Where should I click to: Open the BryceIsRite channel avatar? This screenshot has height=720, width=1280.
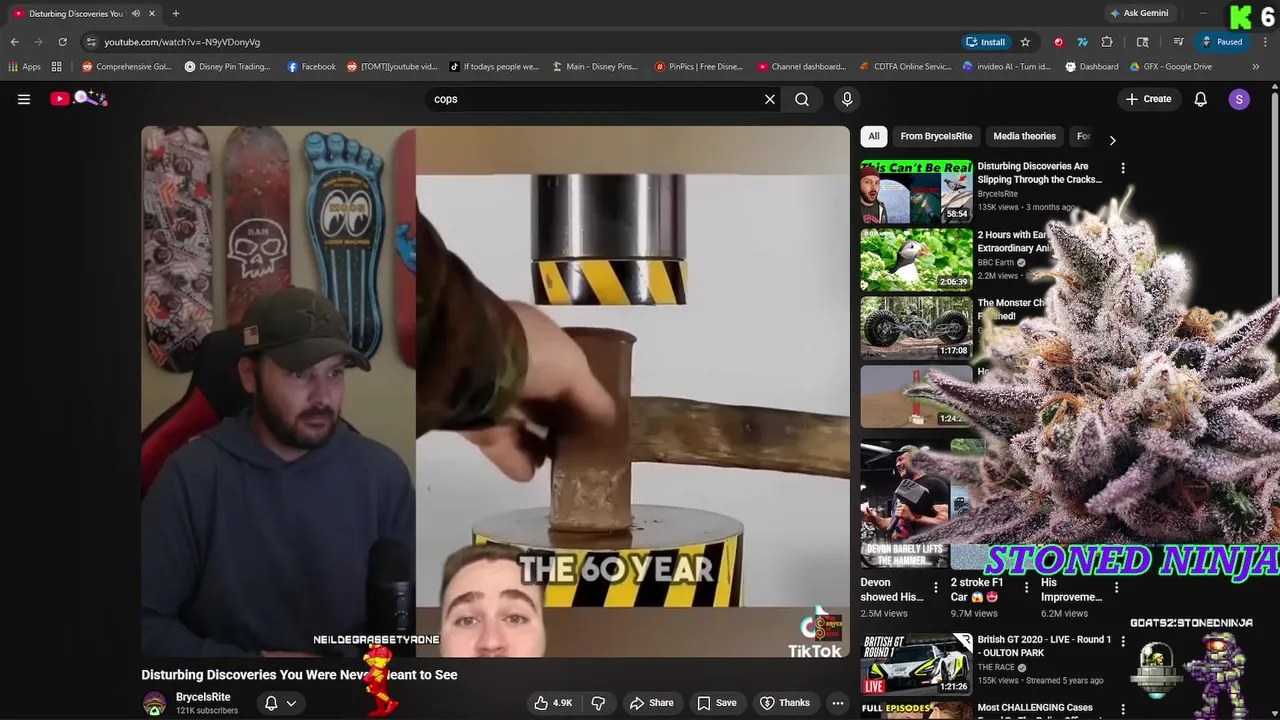click(155, 704)
